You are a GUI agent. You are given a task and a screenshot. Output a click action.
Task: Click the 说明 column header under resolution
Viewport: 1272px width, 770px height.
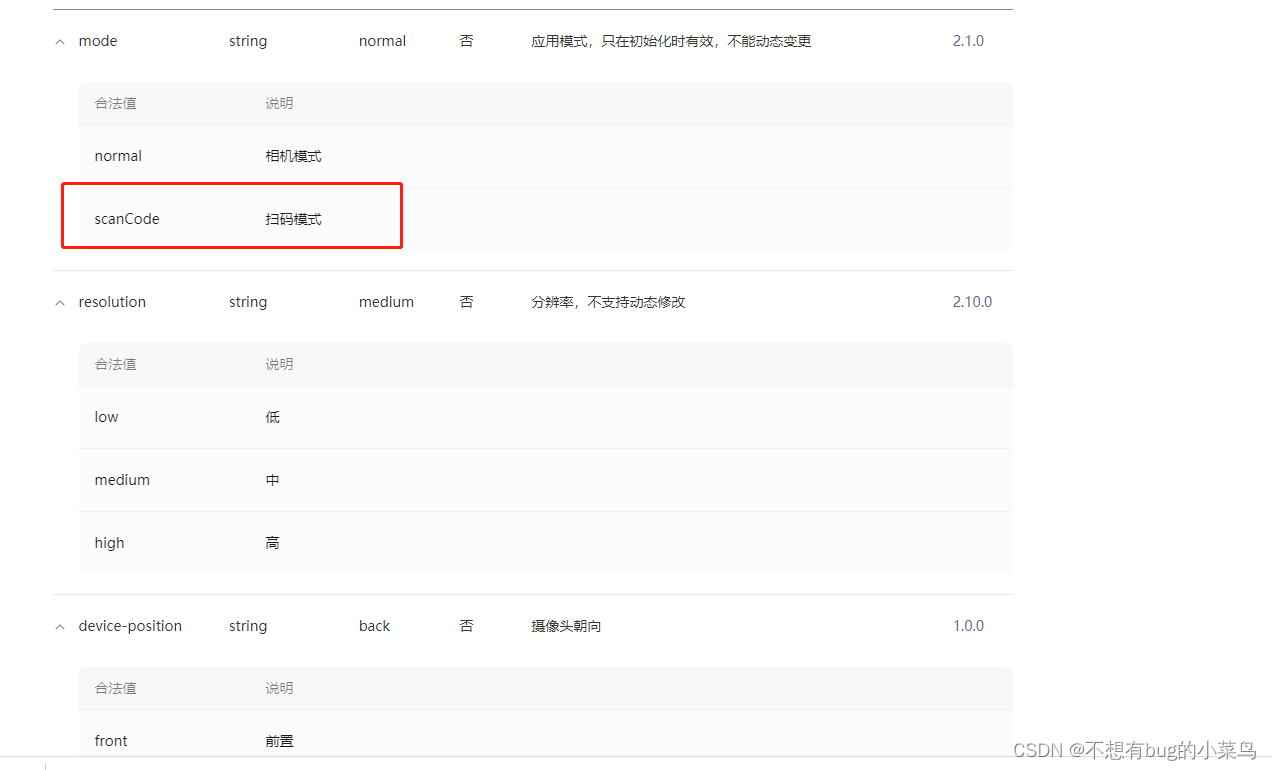click(278, 364)
